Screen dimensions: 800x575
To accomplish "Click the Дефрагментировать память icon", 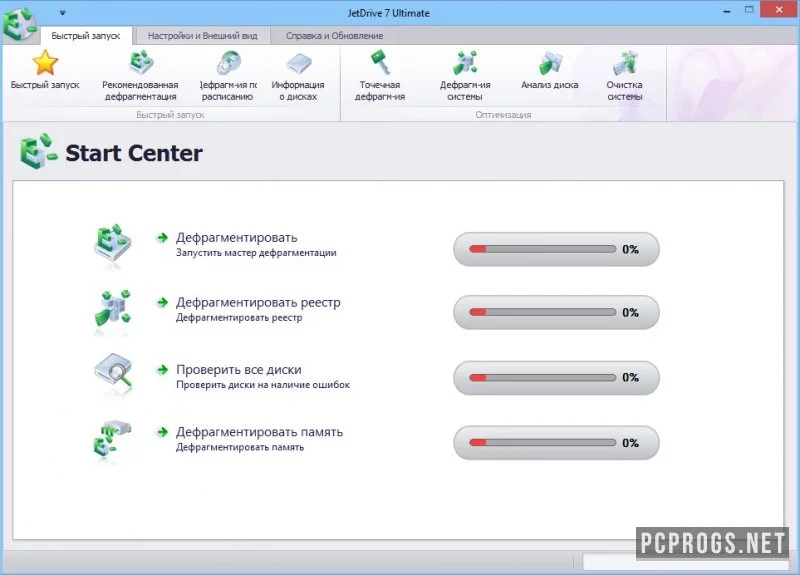I will (x=113, y=439).
